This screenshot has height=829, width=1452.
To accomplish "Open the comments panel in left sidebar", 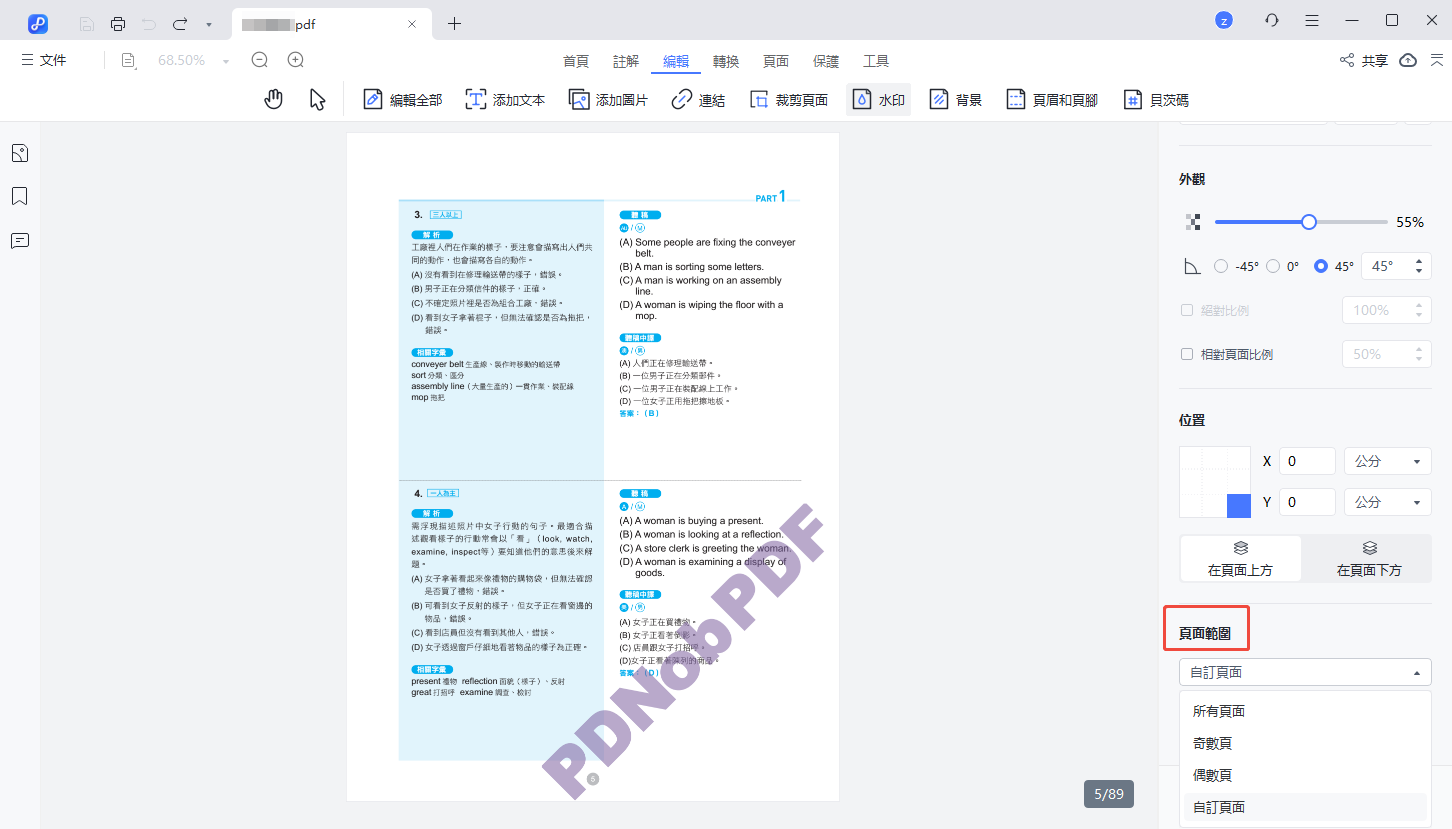I will (19, 240).
